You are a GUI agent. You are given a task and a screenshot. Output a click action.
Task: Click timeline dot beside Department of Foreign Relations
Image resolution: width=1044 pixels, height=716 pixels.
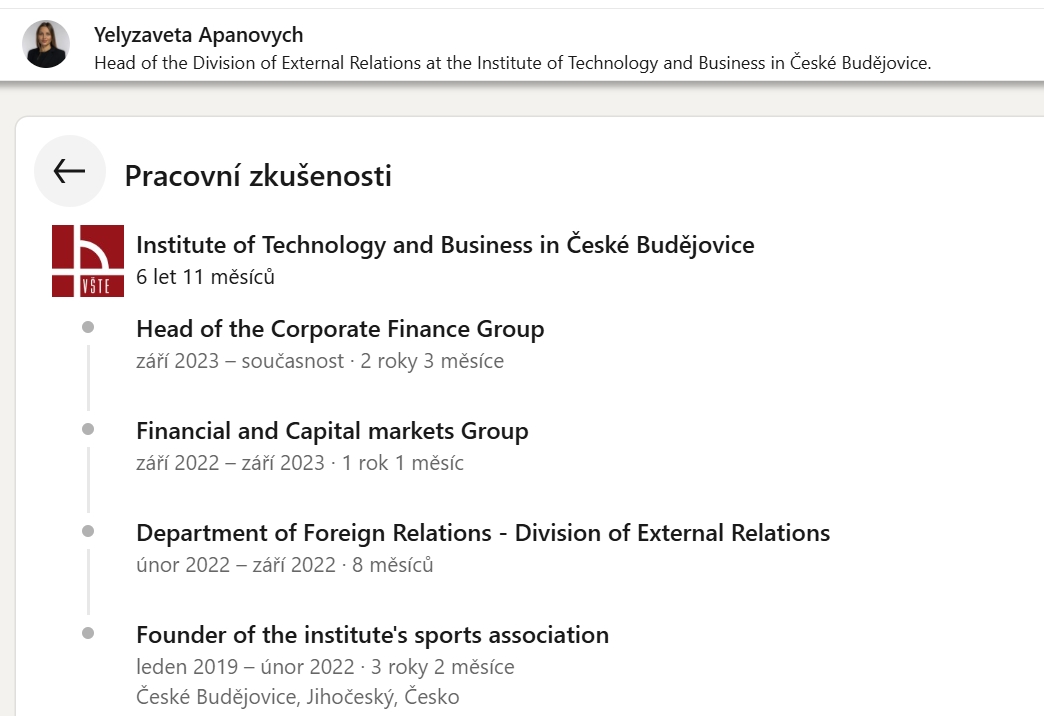point(88,531)
